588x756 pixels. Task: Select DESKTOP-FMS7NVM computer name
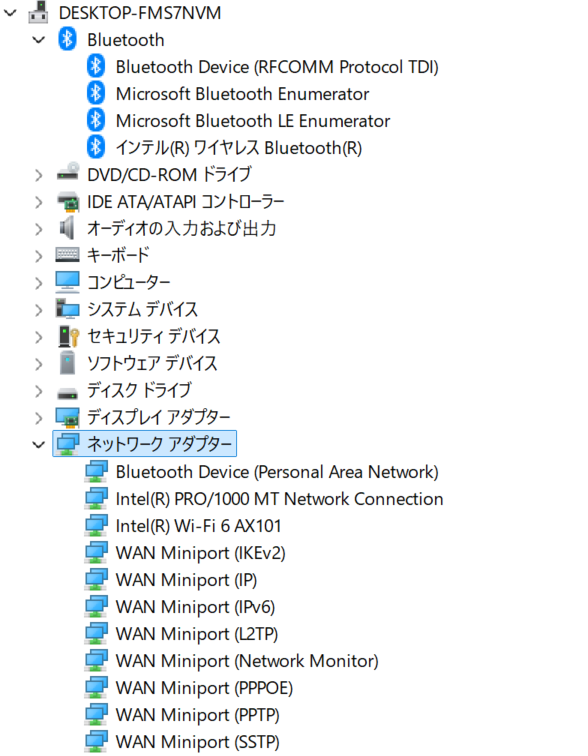click(140, 13)
